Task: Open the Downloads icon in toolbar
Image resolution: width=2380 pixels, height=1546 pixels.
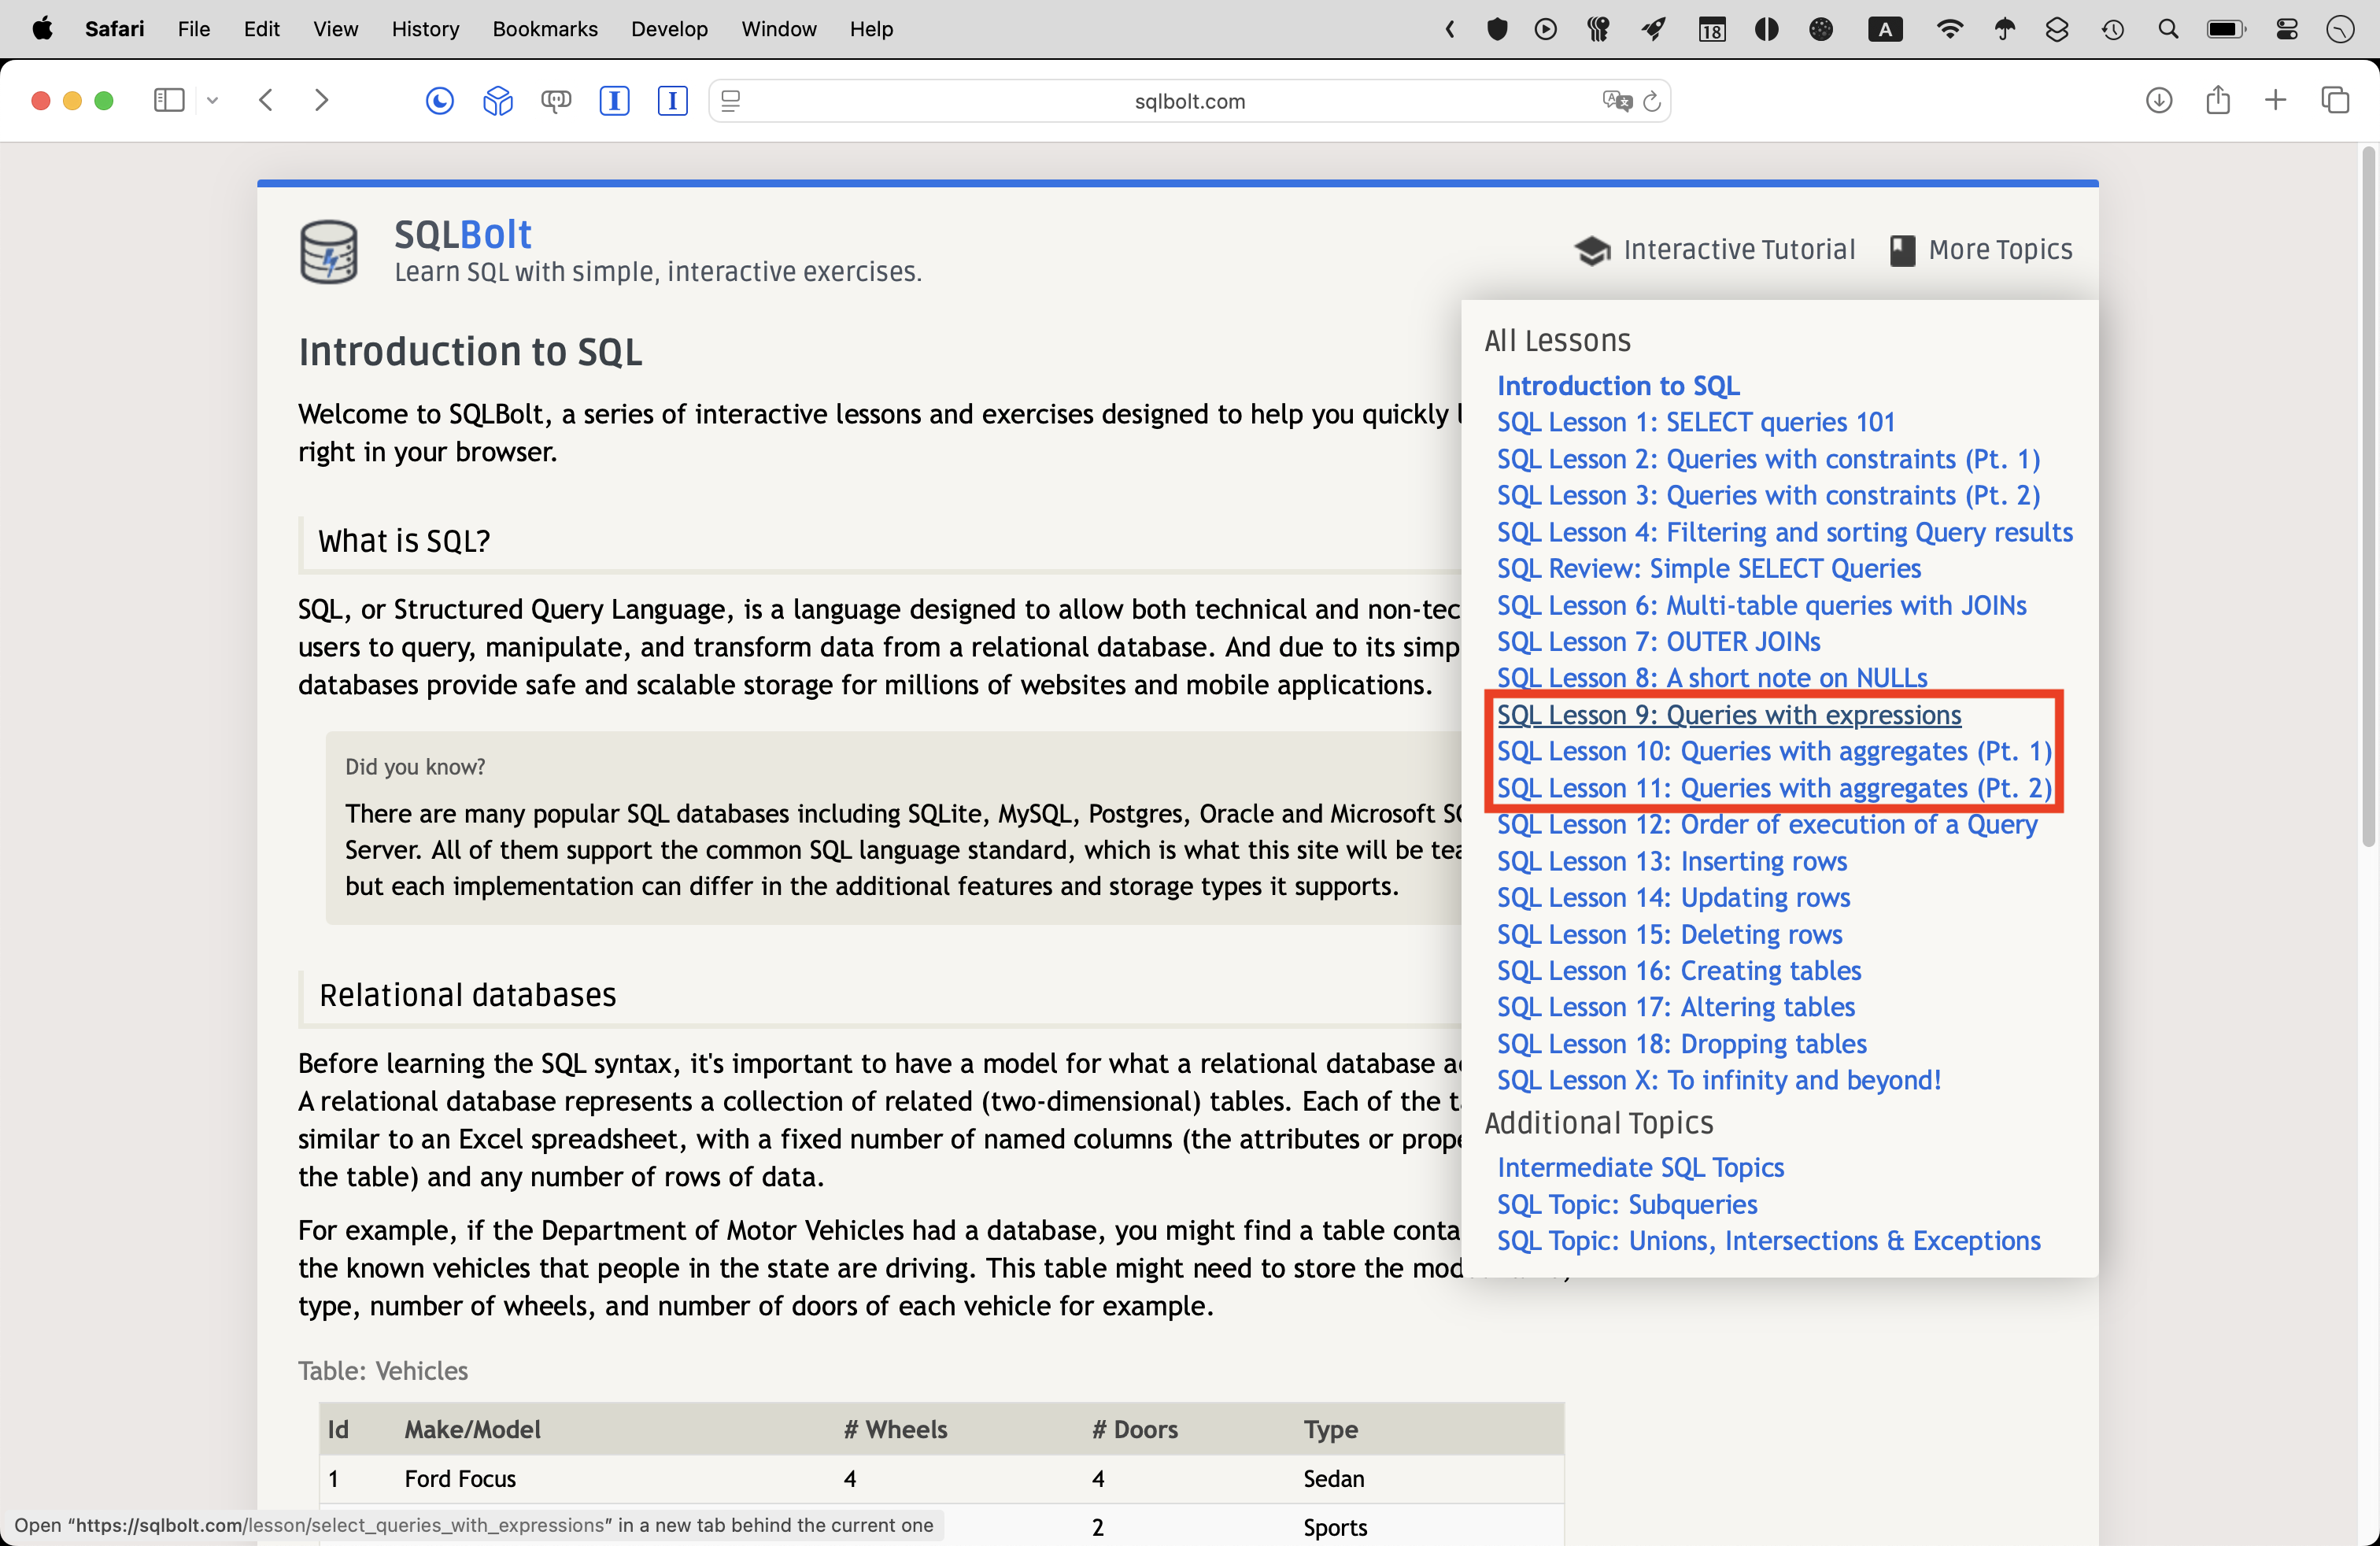Action: click(2158, 100)
